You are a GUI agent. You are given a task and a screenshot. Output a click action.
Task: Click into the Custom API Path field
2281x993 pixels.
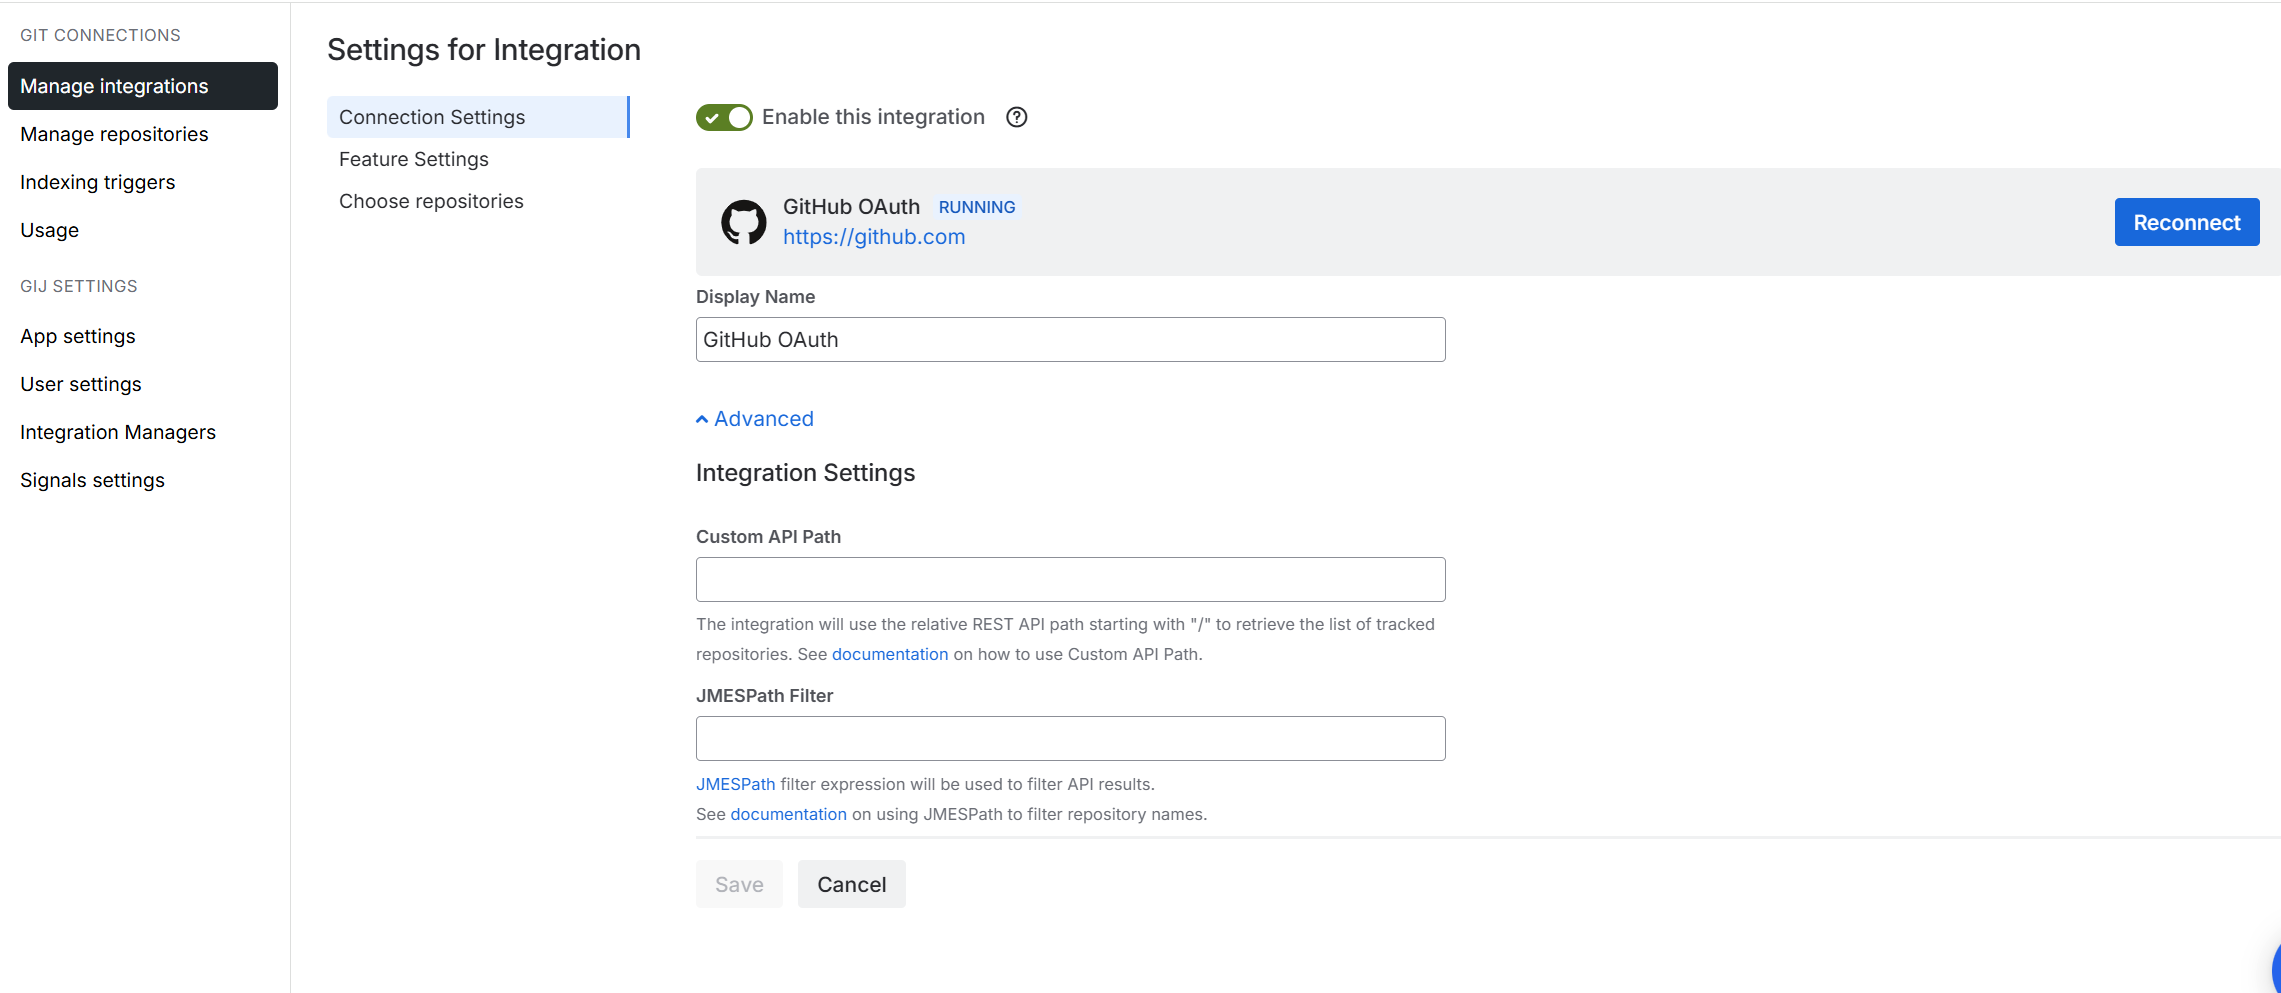(x=1070, y=580)
